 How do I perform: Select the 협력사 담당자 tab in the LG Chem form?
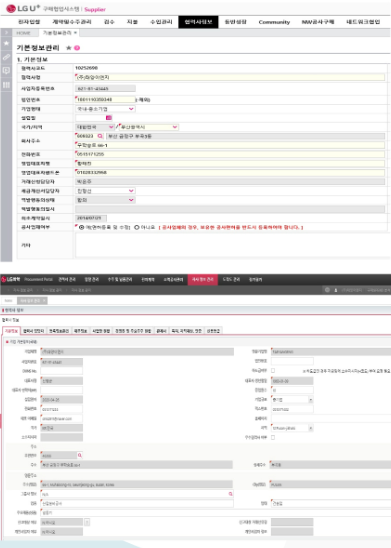[34, 331]
